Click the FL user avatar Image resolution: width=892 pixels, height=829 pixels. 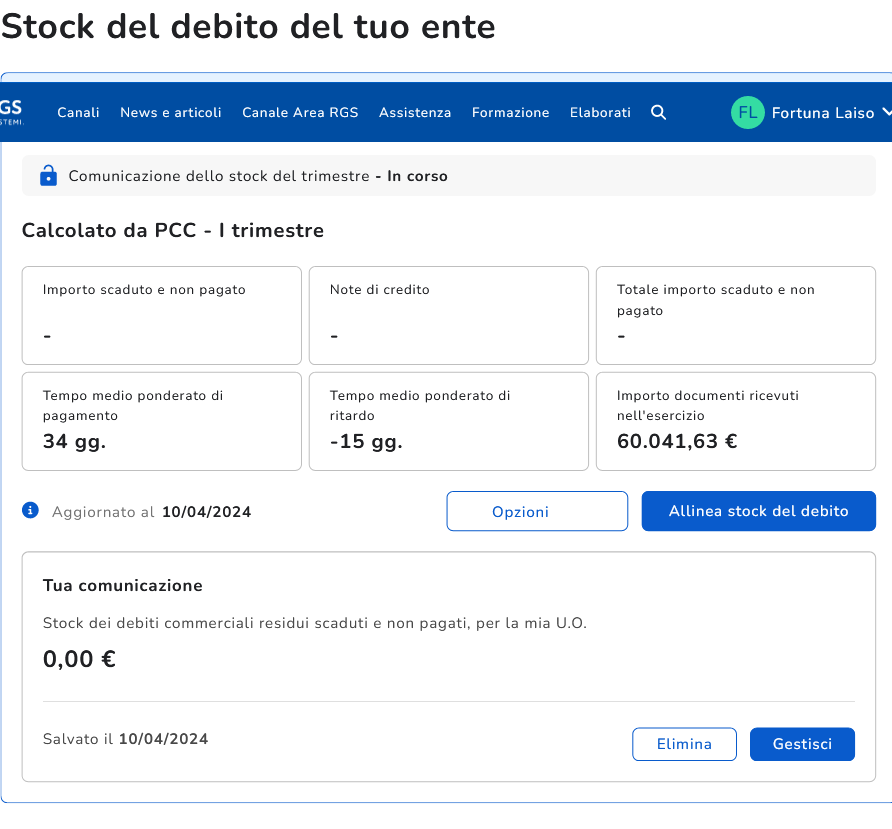pos(747,113)
